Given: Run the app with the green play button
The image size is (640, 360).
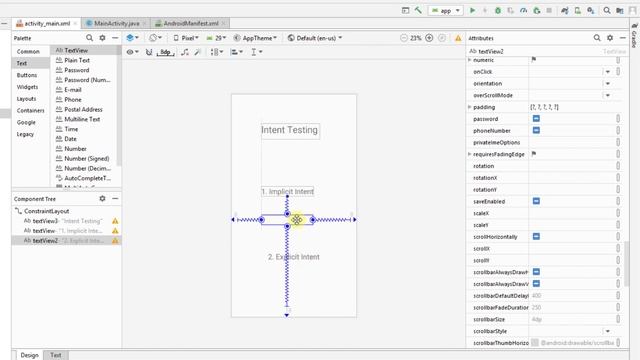Looking at the screenshot, I should click(x=472, y=10).
